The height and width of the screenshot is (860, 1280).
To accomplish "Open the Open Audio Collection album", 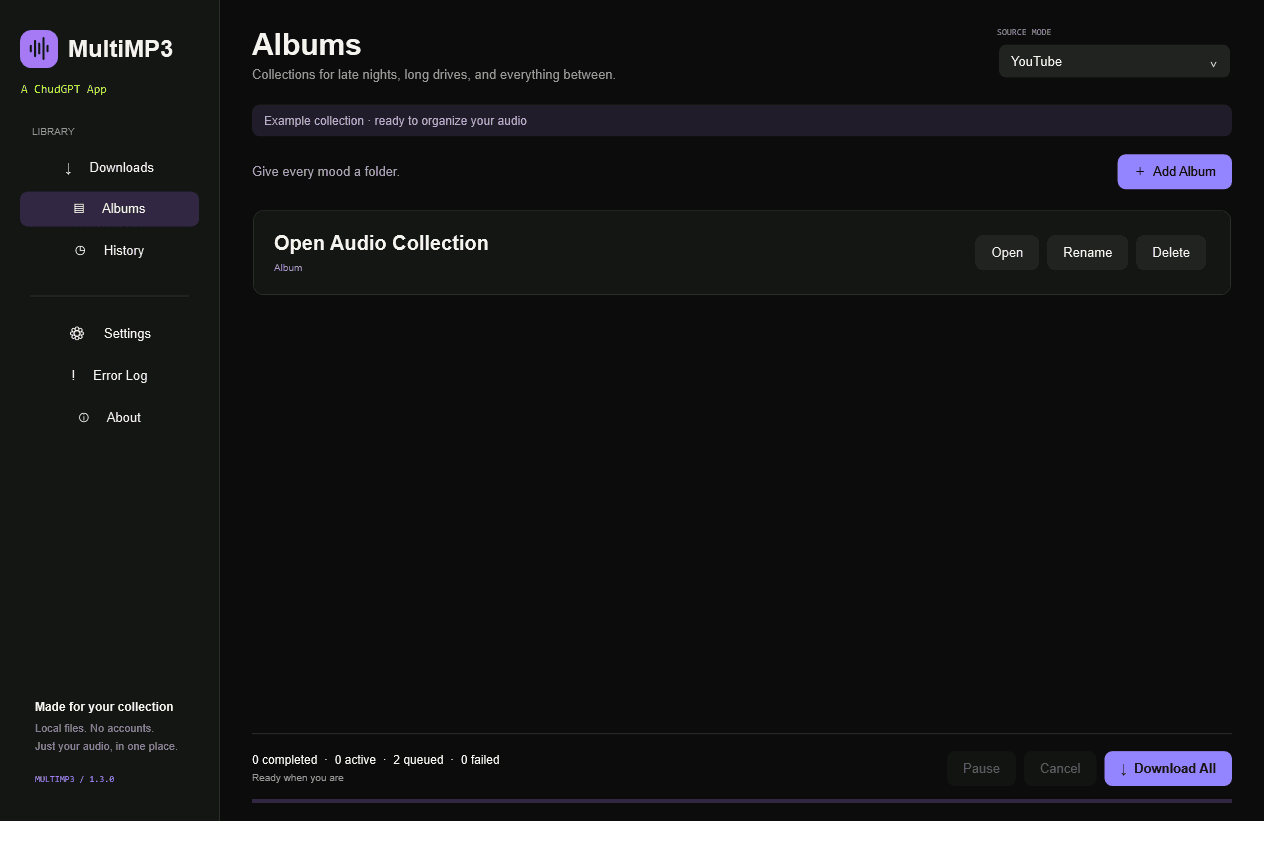I will point(1007,253).
